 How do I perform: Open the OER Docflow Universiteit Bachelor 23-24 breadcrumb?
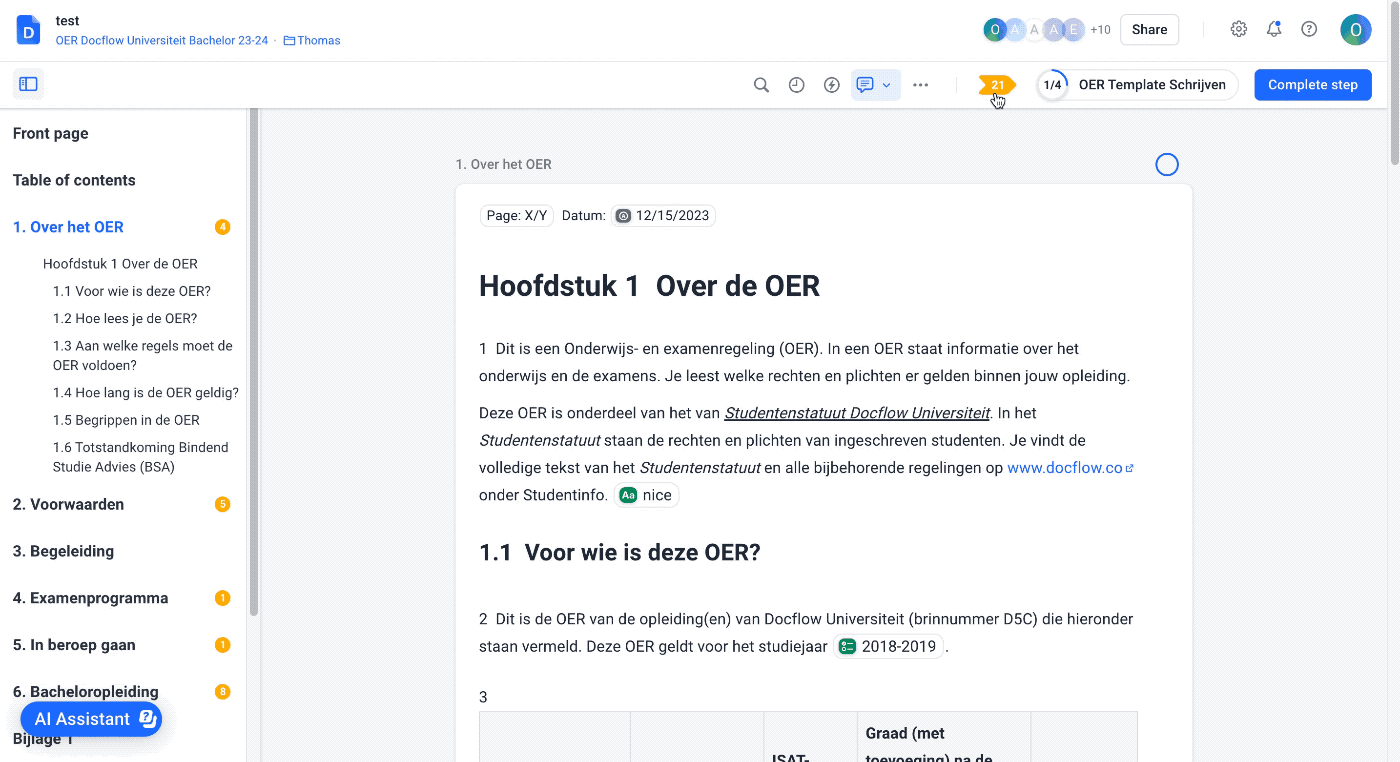162,41
